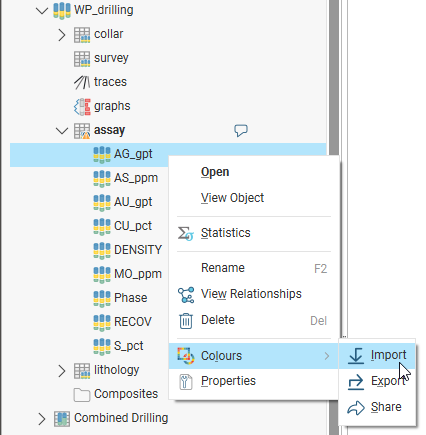426x435 pixels.
Task: Select the AU_gpt column in the tree
Action: click(133, 202)
